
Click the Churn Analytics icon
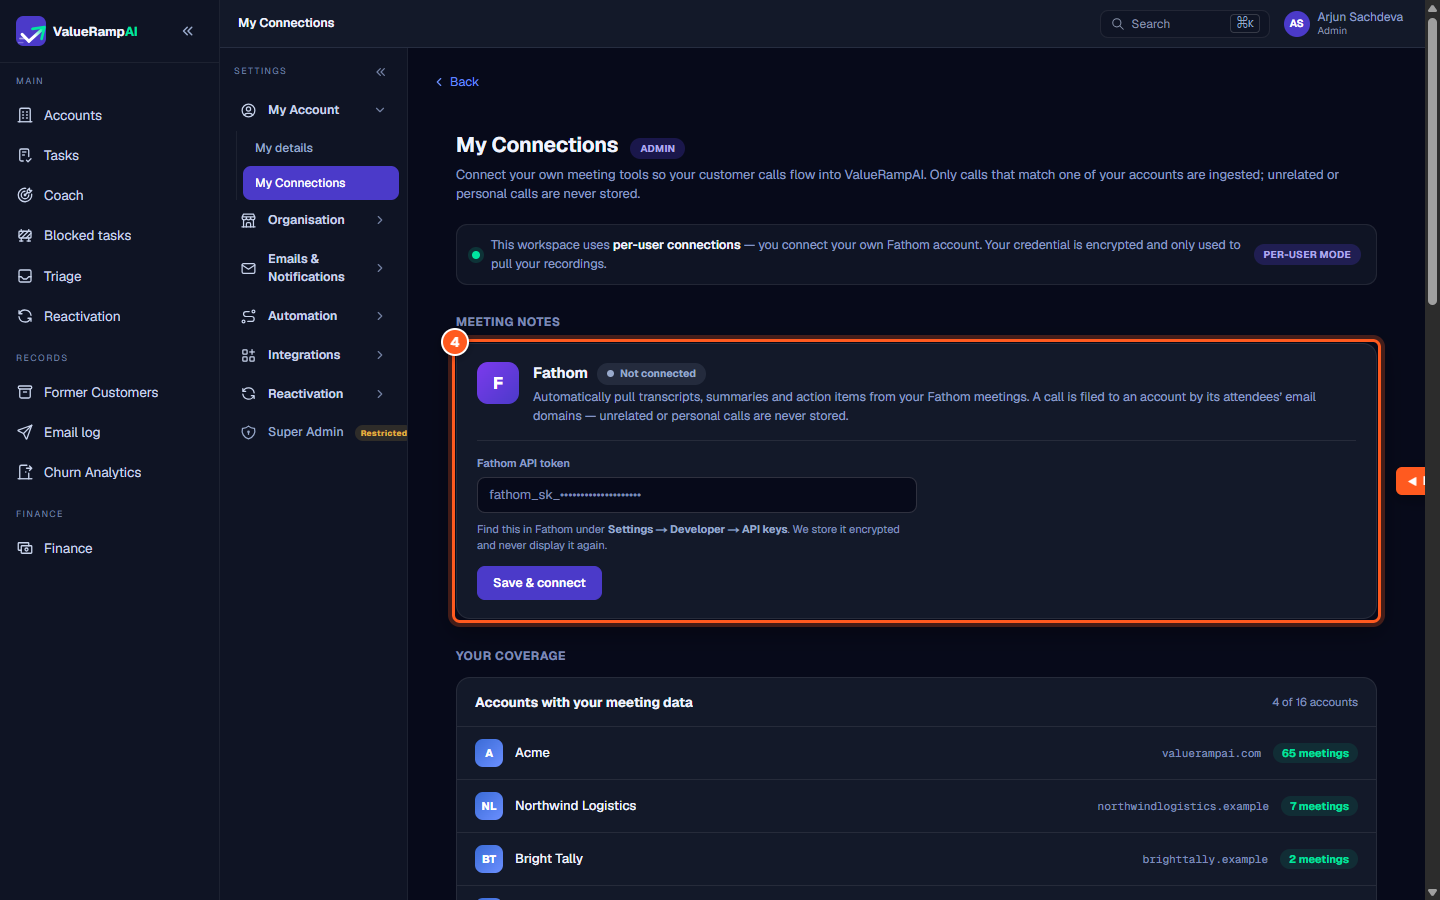[x=25, y=472]
